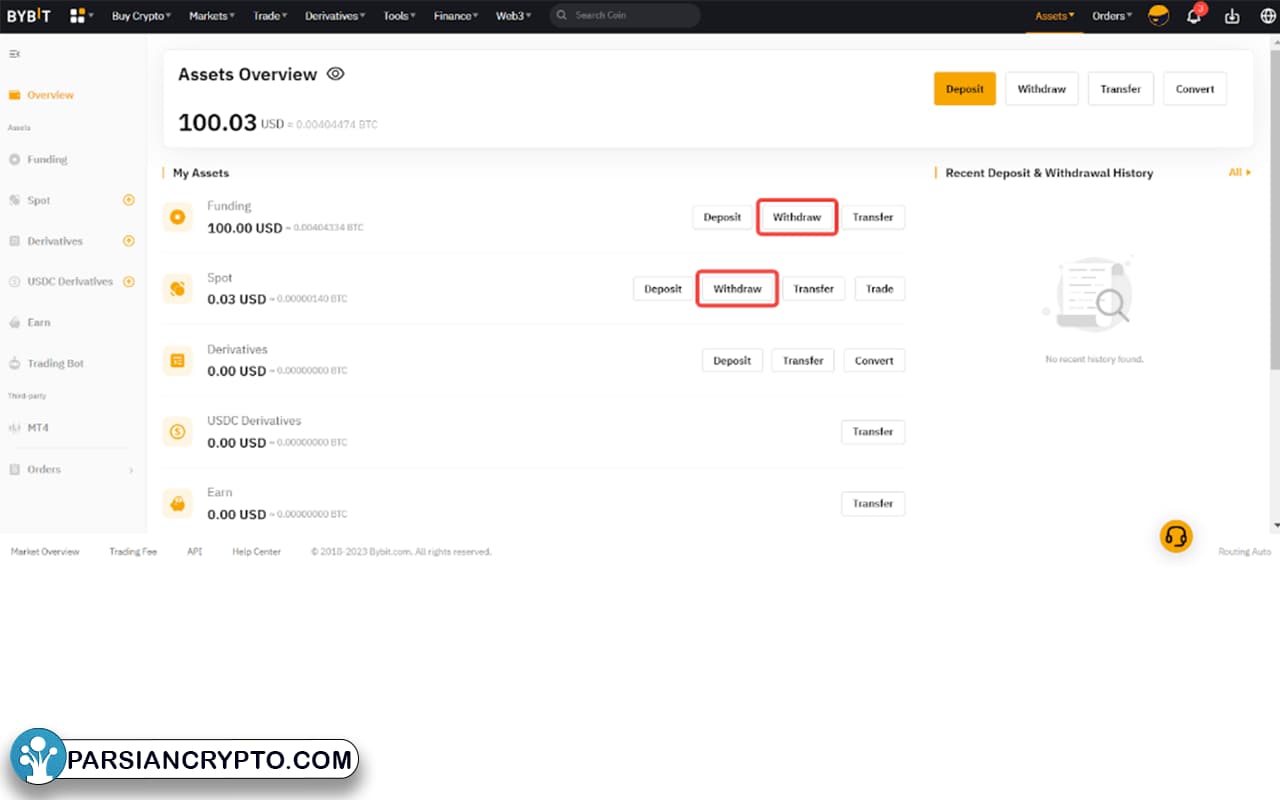Click the plus icon next to Spot

click(128, 200)
